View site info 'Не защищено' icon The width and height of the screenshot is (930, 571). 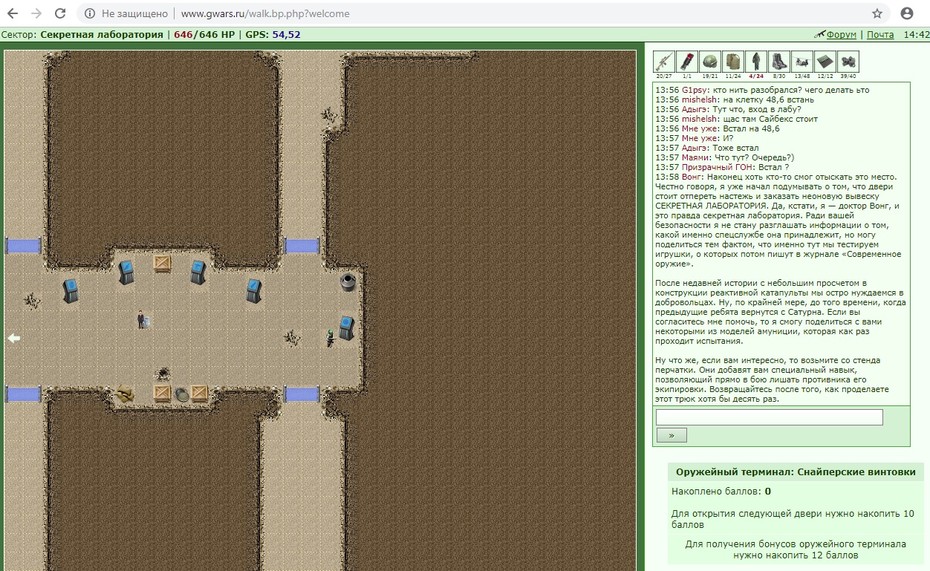click(x=90, y=13)
